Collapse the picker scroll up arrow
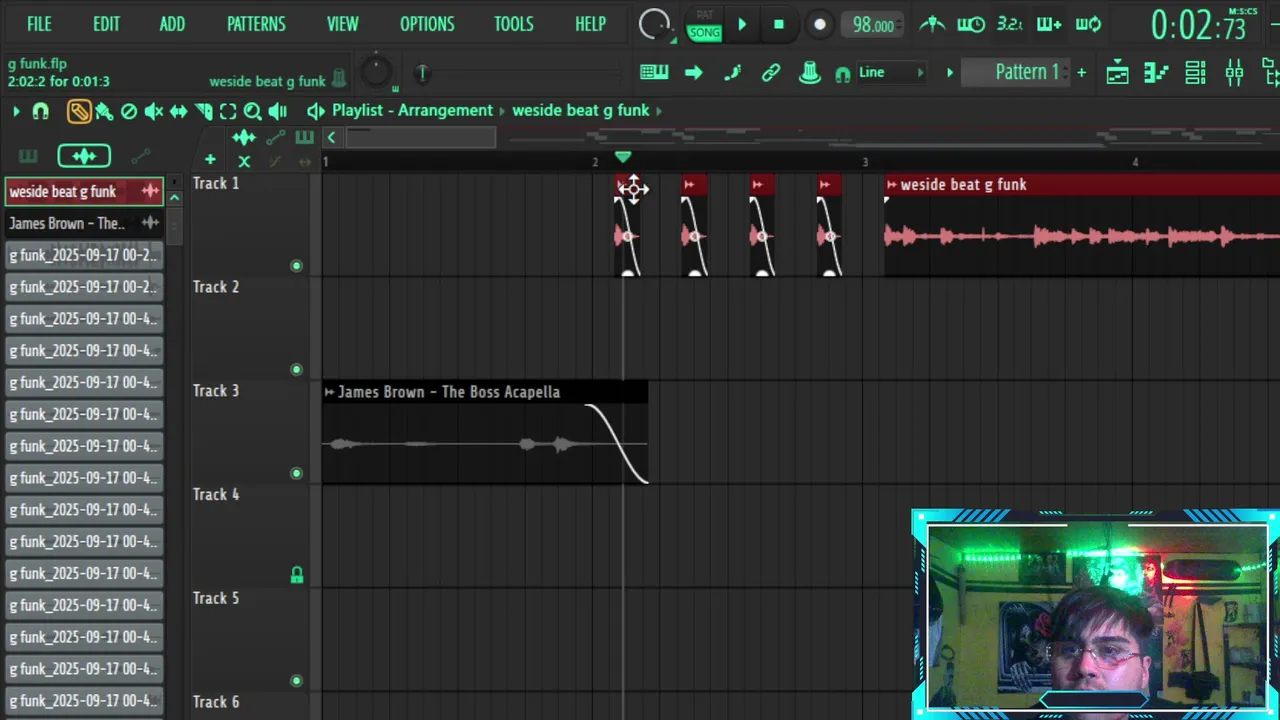 coord(174,198)
